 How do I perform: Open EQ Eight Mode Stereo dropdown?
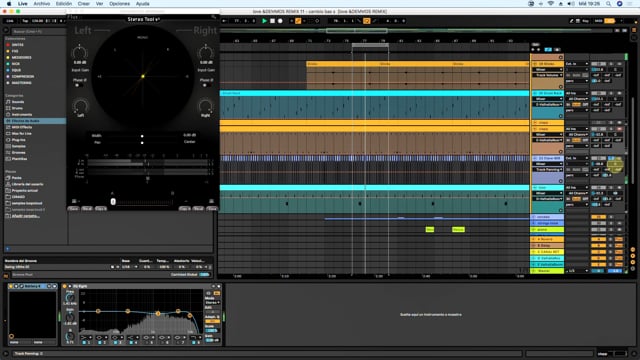point(212,302)
